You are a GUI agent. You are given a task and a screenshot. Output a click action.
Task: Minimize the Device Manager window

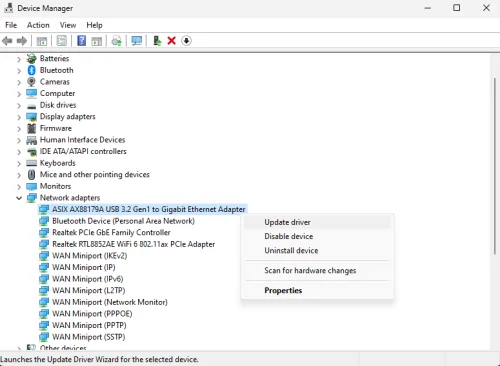(x=428, y=8)
